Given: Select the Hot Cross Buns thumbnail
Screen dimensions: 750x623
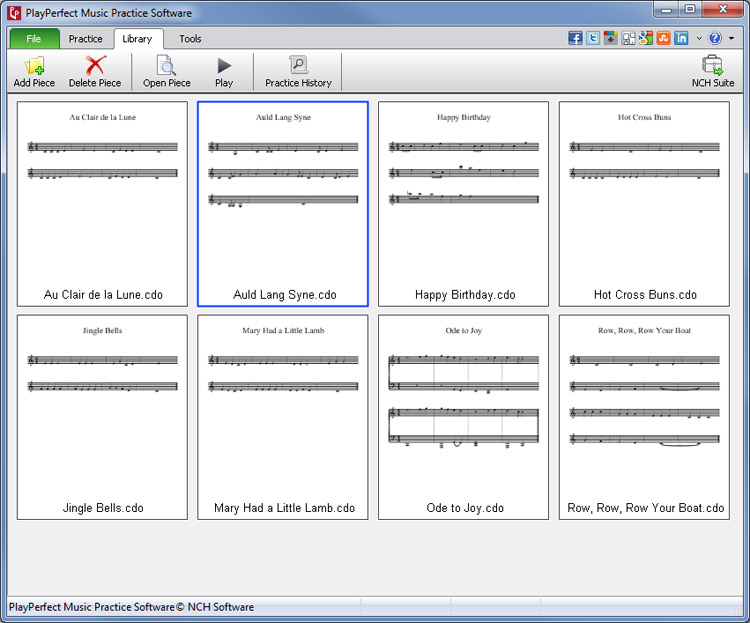Looking at the screenshot, I should click(644, 204).
